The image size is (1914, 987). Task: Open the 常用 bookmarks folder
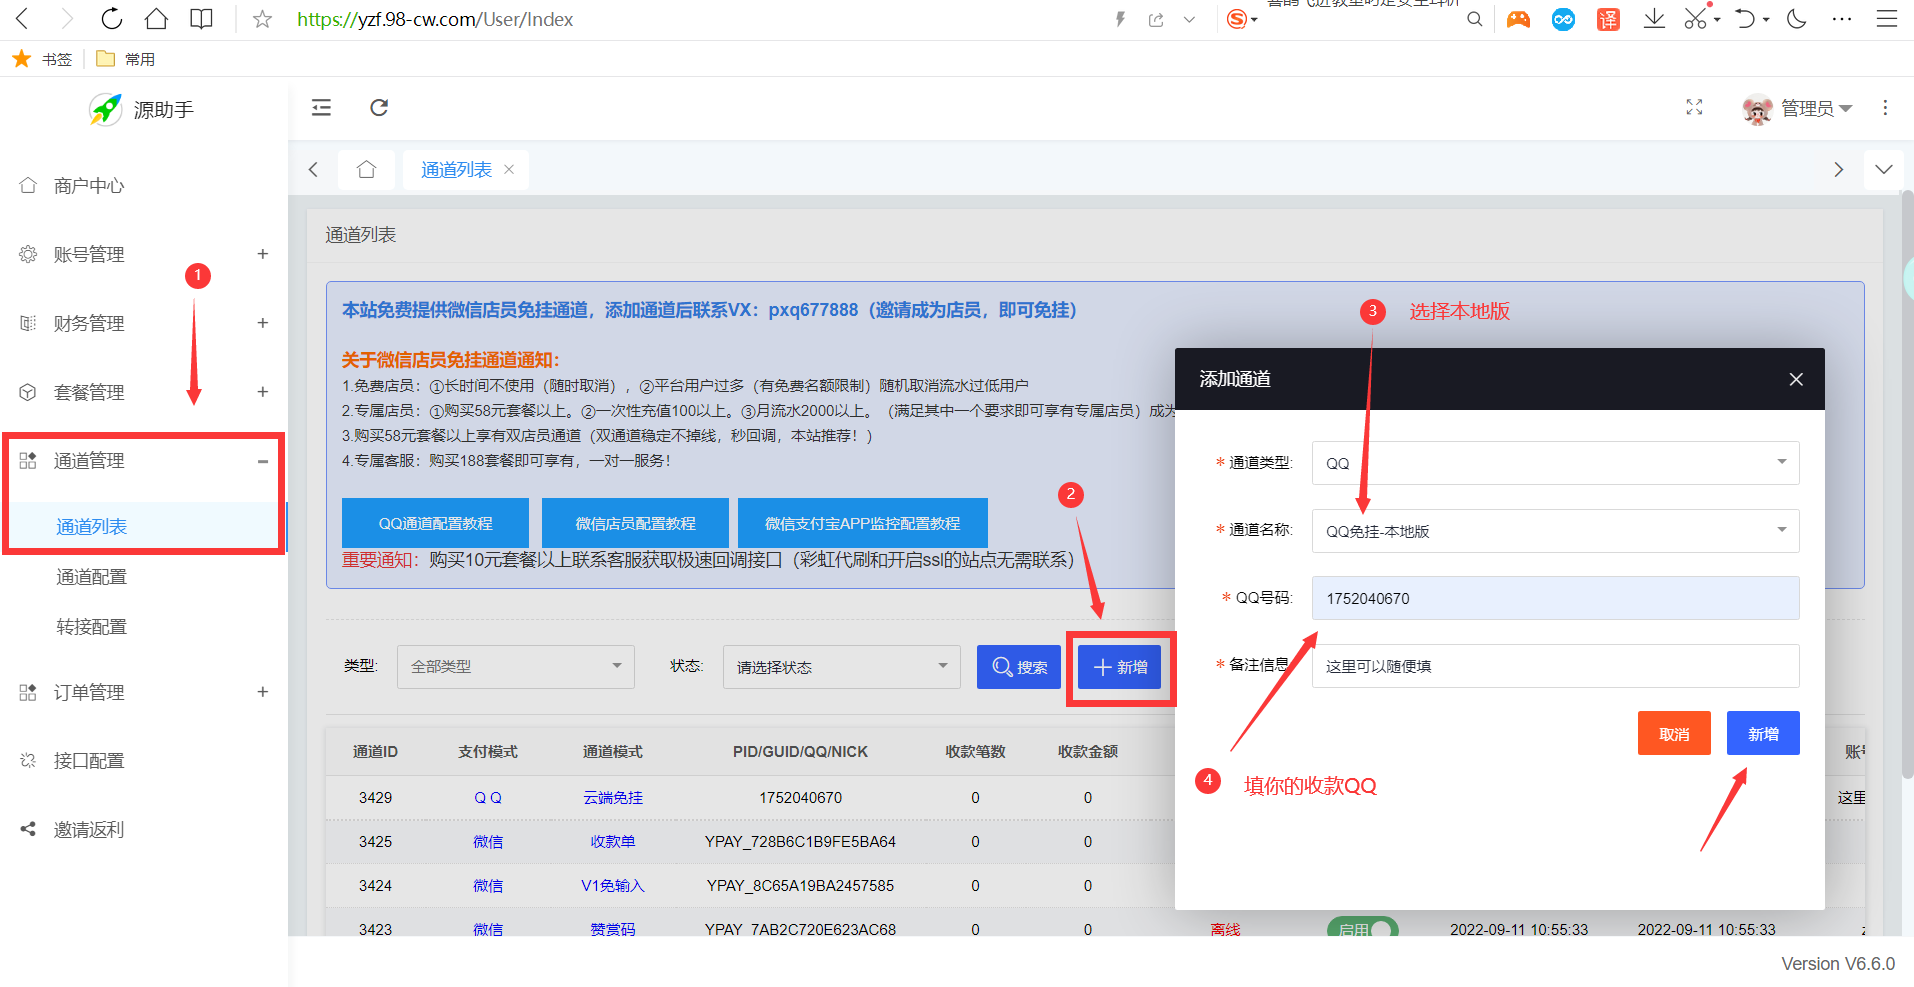coord(126,59)
